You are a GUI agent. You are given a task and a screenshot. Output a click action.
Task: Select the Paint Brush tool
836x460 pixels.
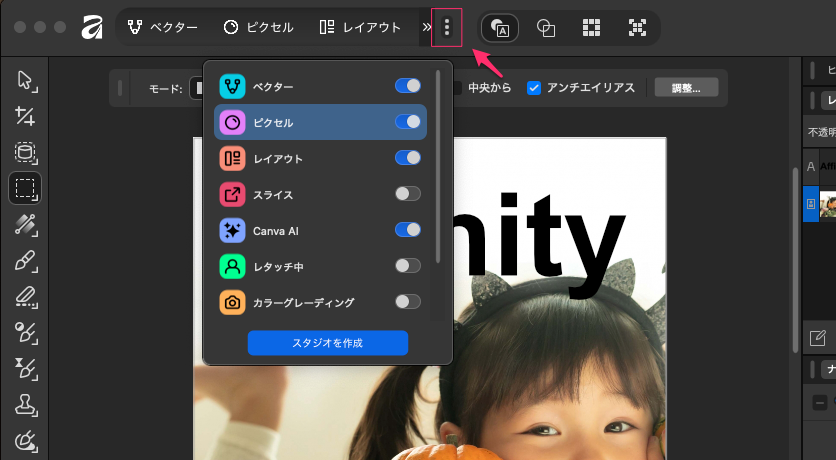coord(25,261)
